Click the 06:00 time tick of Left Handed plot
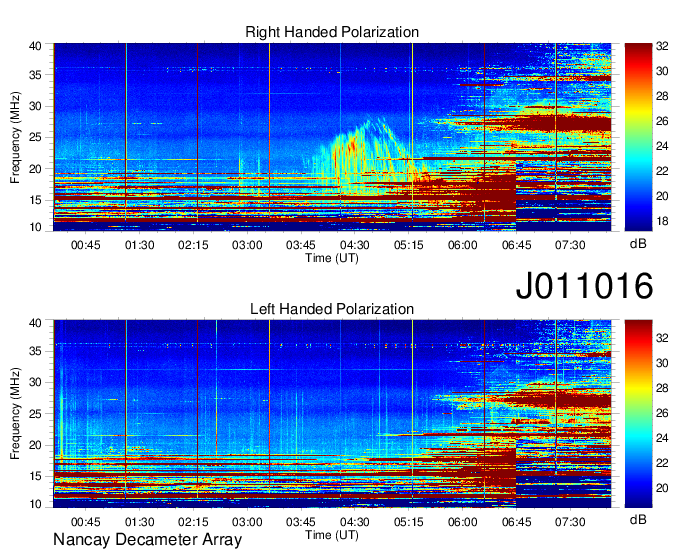This screenshot has height=552, width=680. [x=462, y=522]
